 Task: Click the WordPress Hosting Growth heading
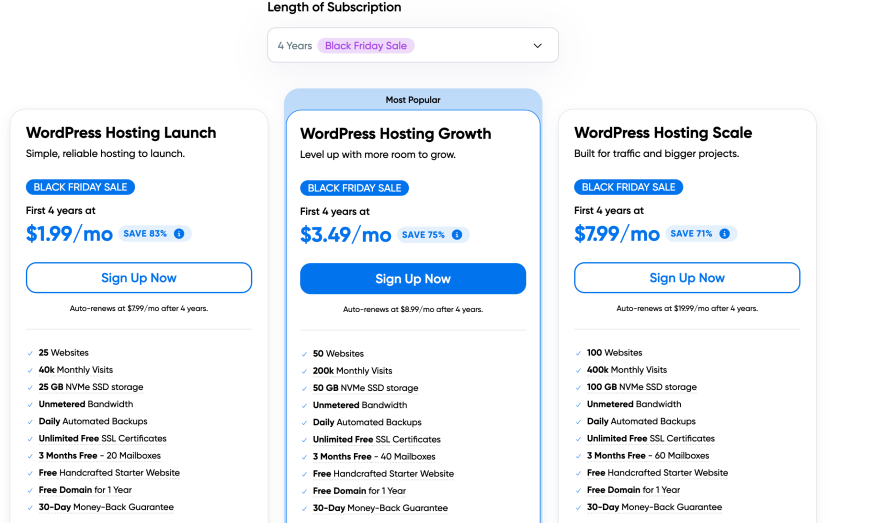(x=396, y=134)
